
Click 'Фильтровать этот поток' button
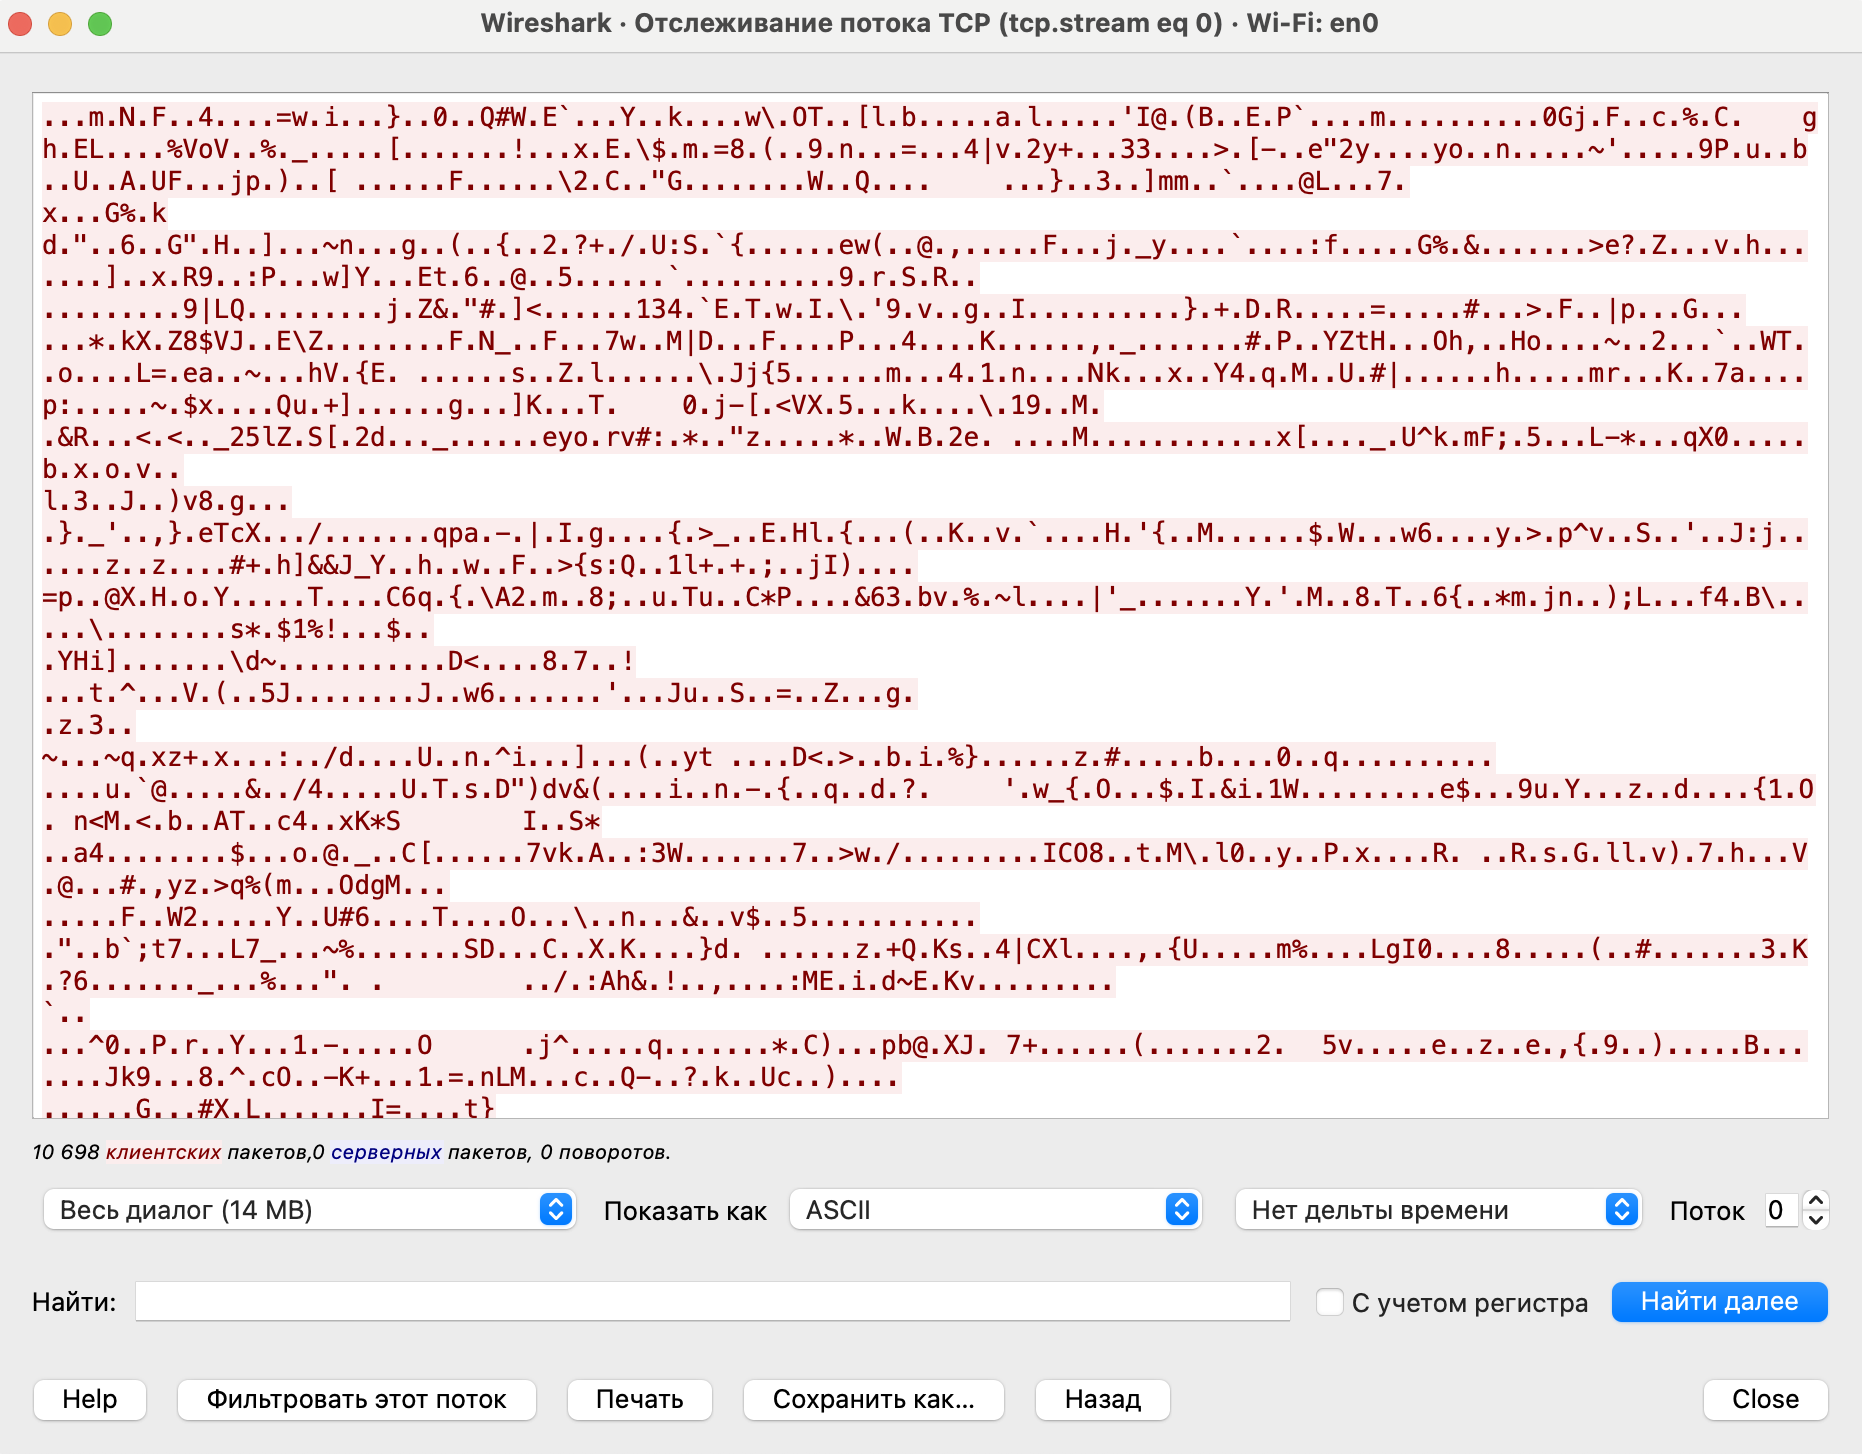(356, 1399)
